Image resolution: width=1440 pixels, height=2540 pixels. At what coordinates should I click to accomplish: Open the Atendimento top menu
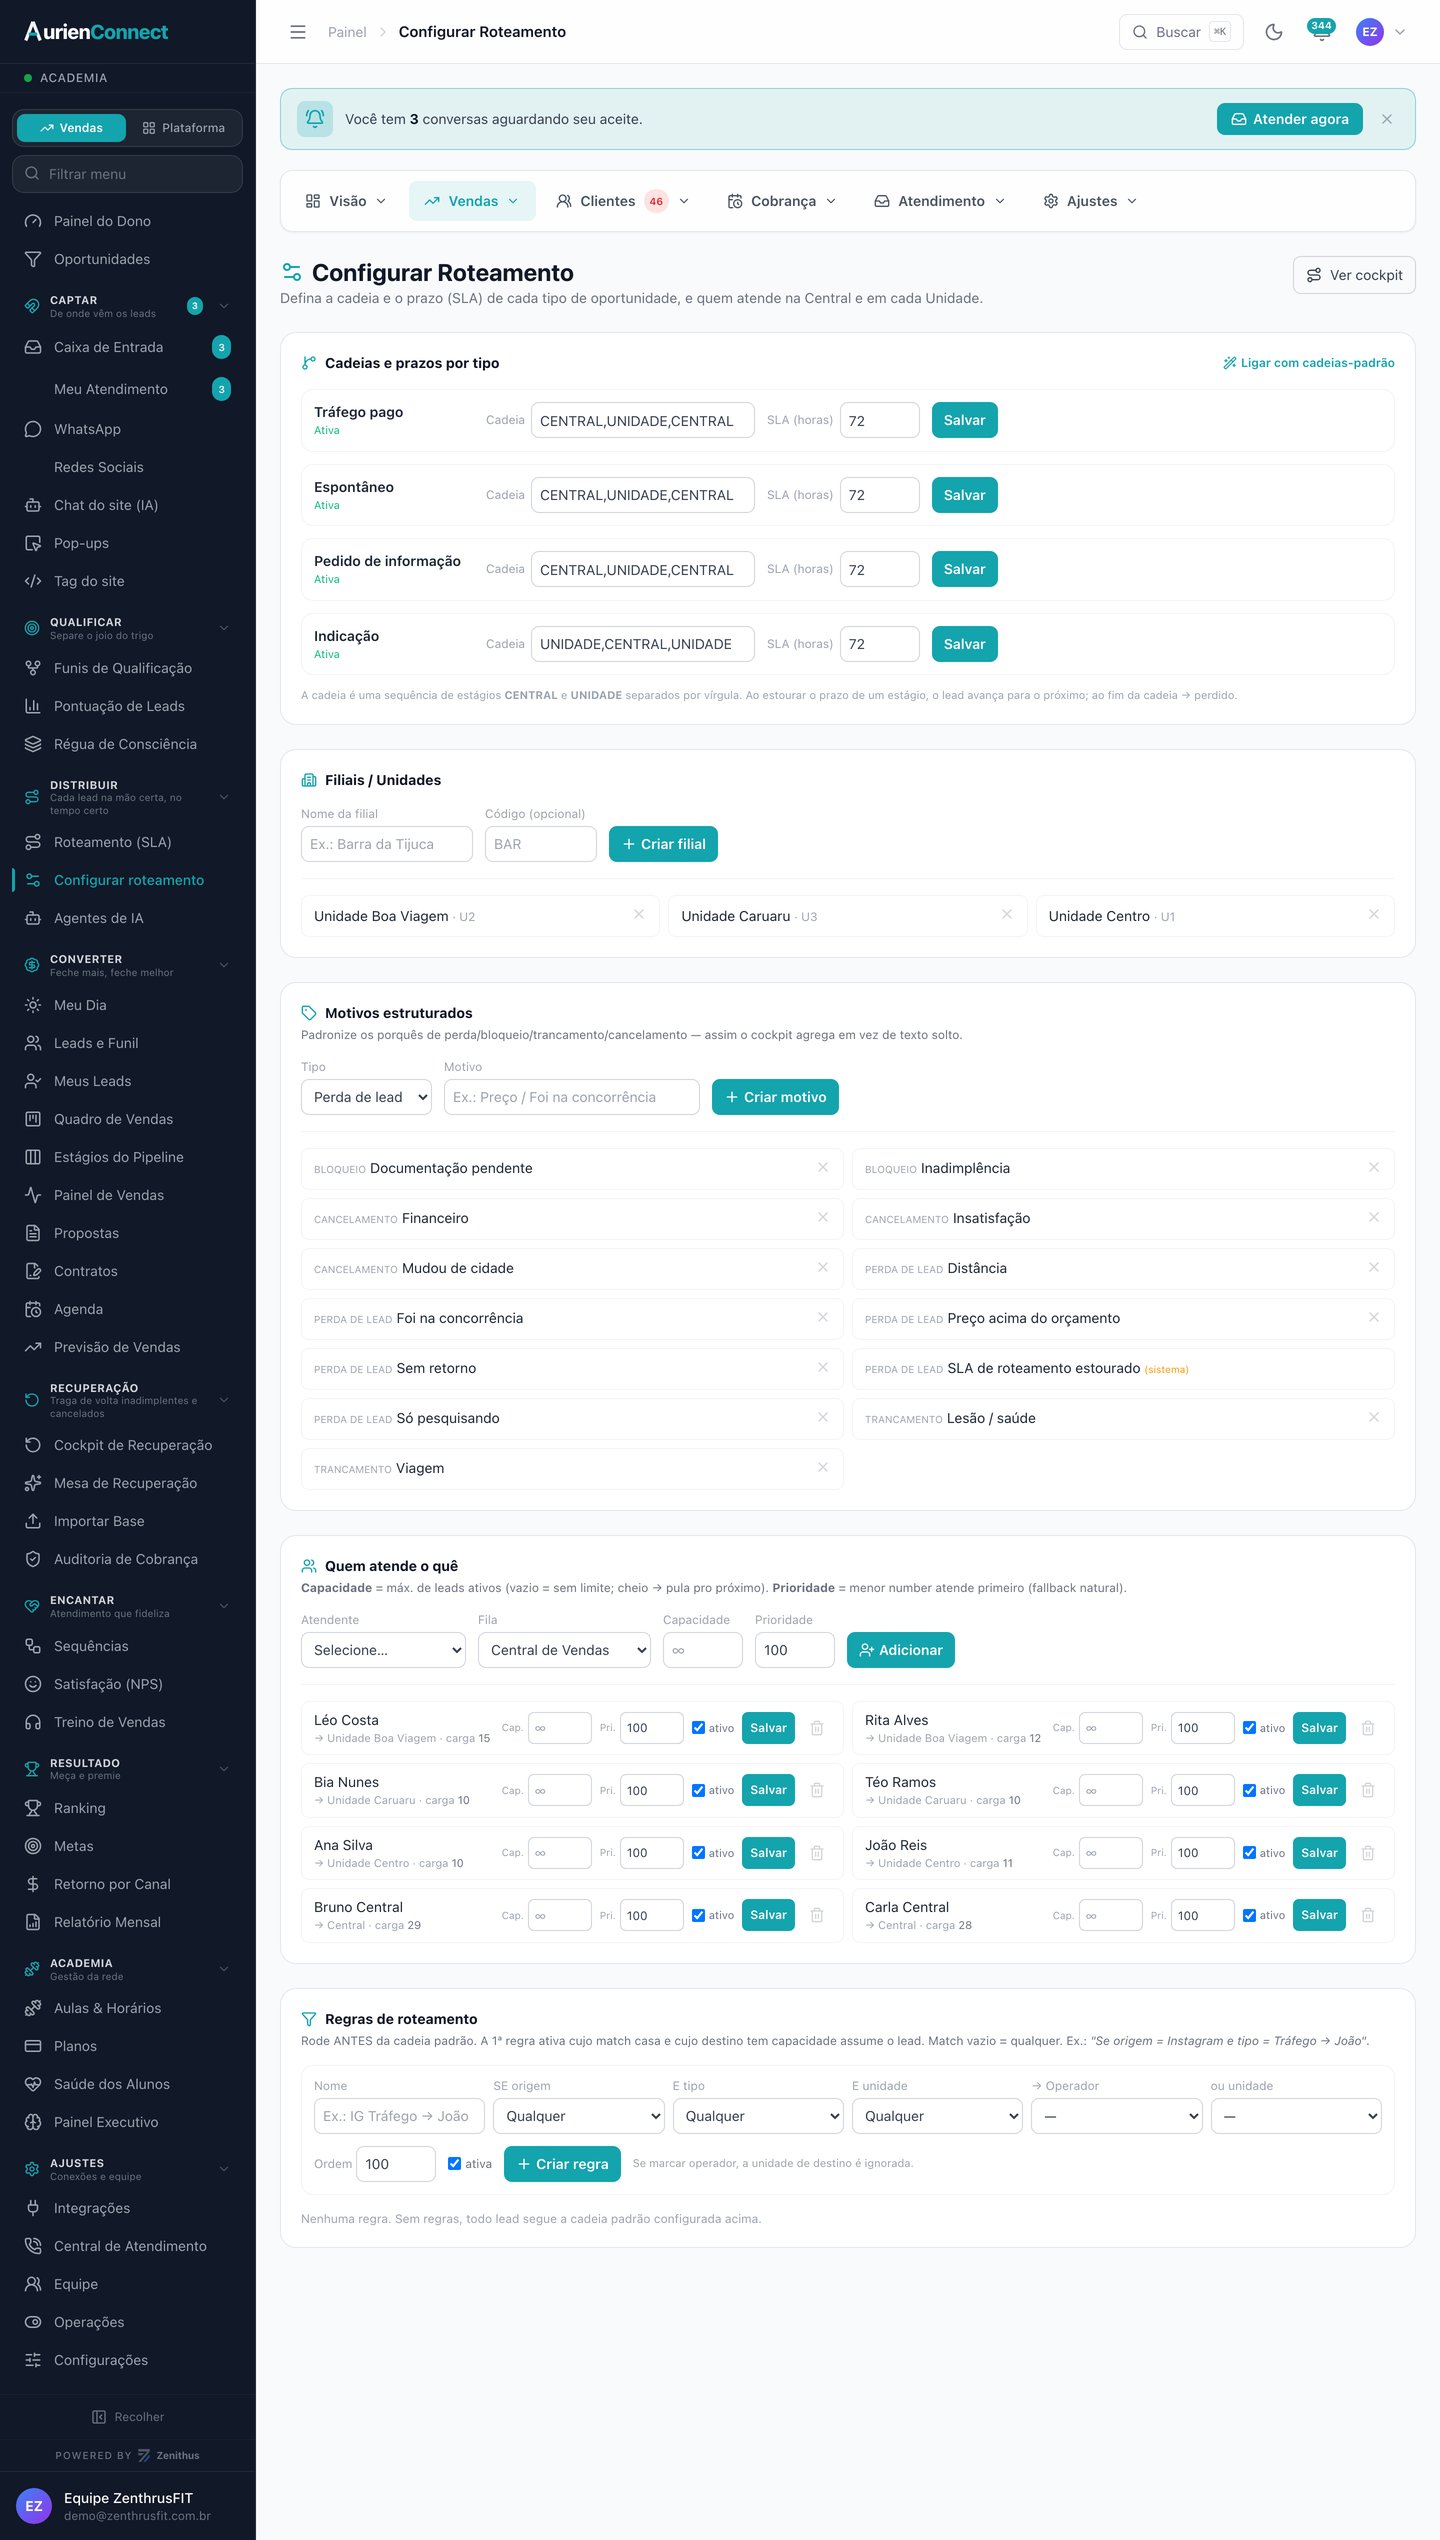click(939, 201)
